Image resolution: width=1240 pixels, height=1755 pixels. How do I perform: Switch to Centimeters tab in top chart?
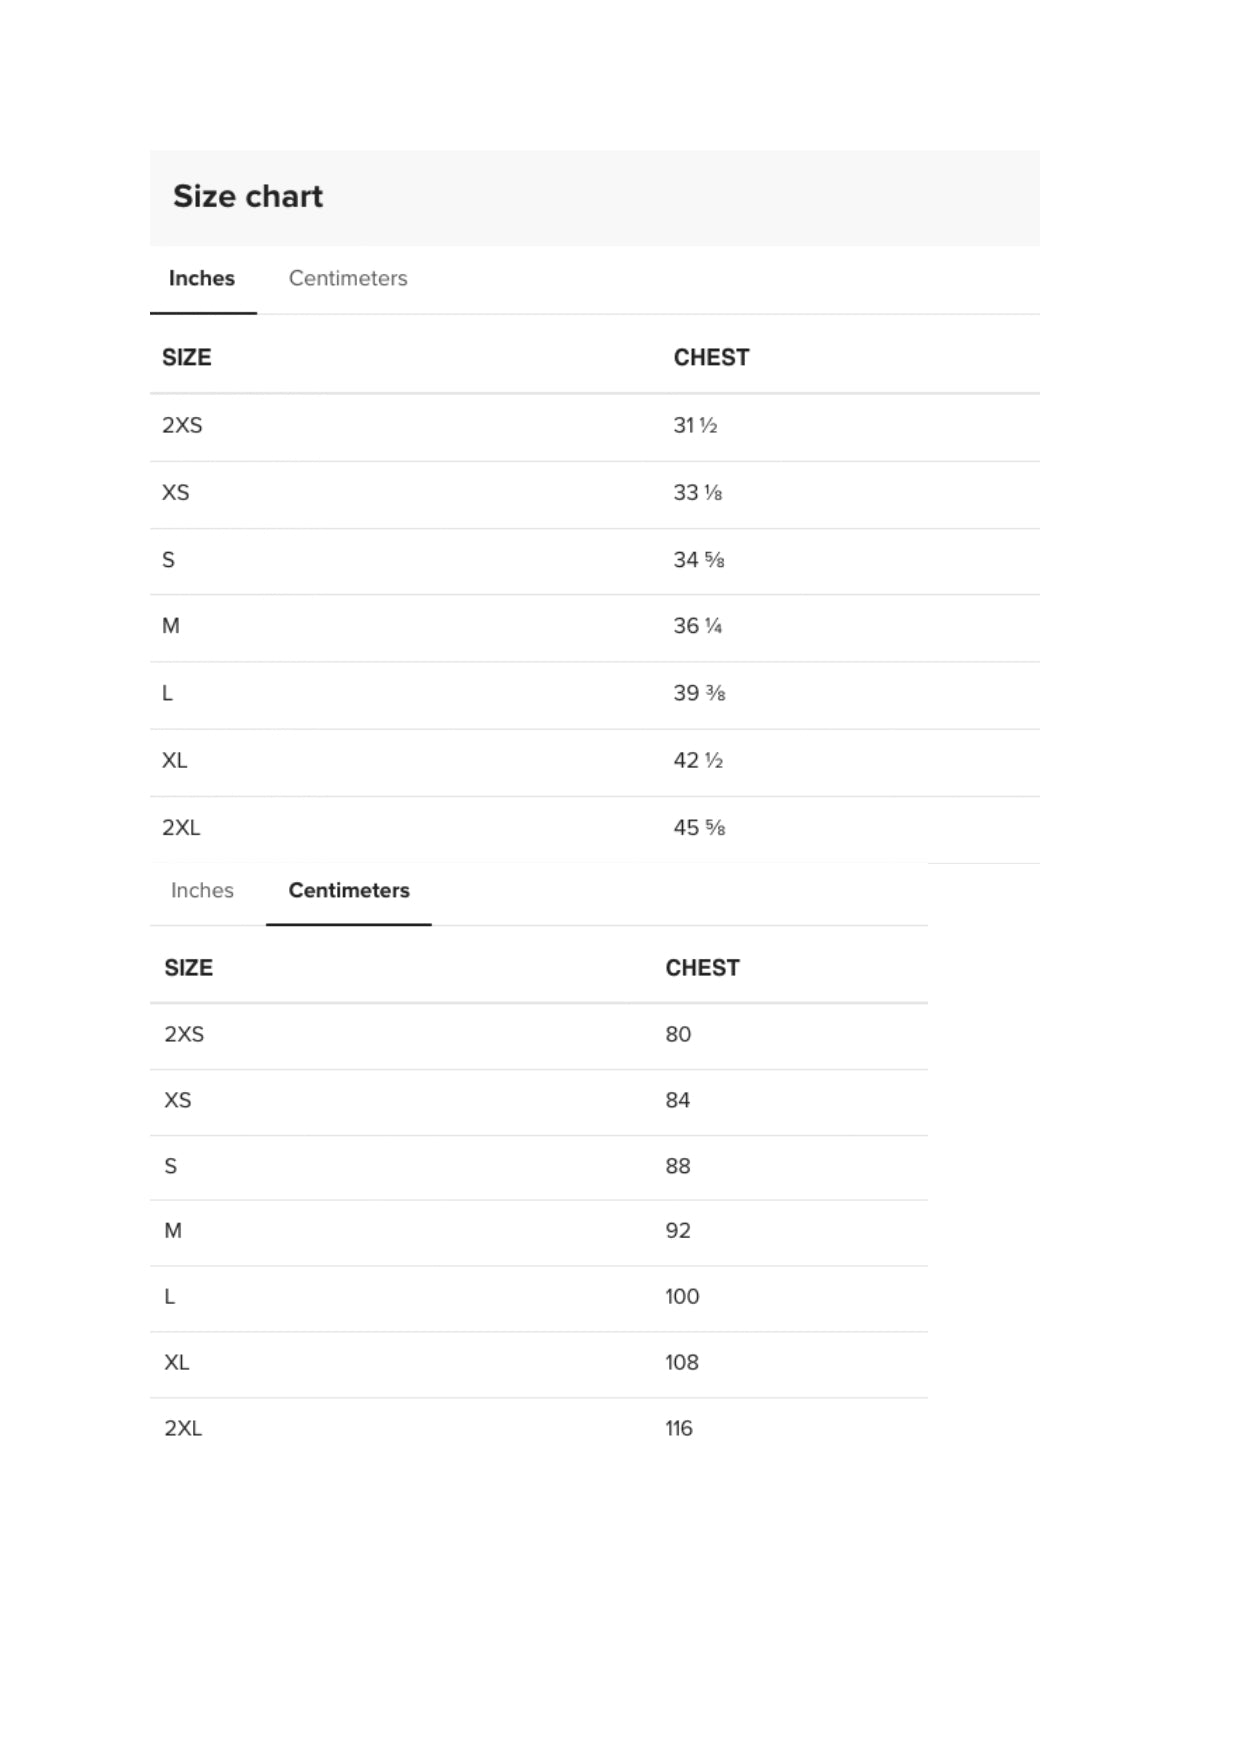coord(348,279)
